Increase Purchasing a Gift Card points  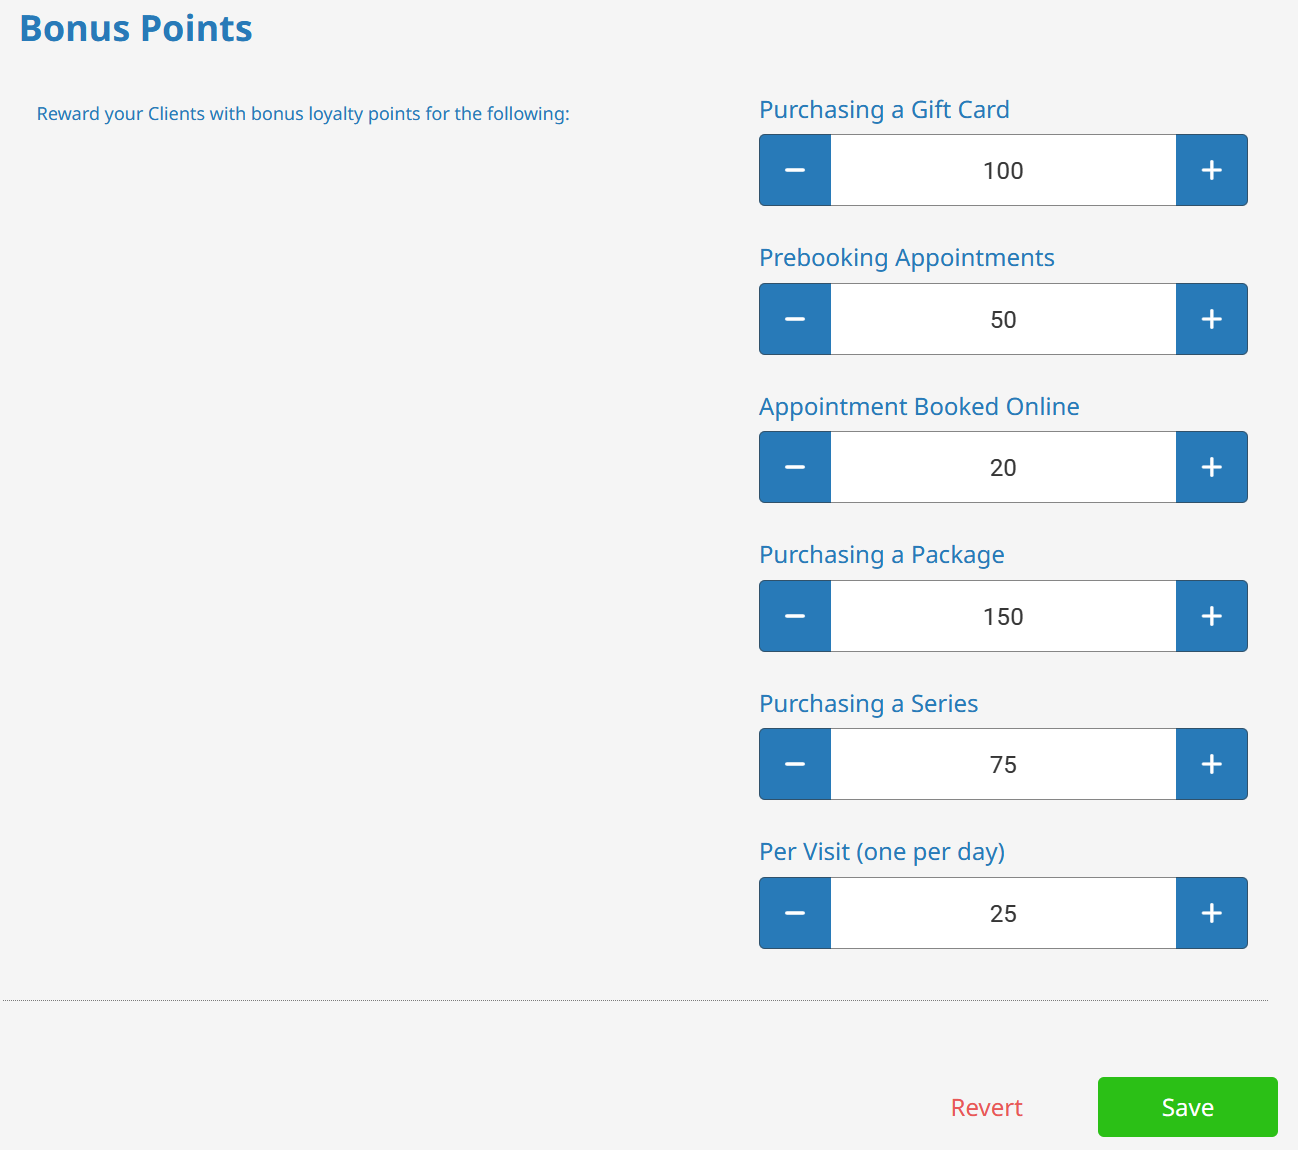(x=1211, y=170)
